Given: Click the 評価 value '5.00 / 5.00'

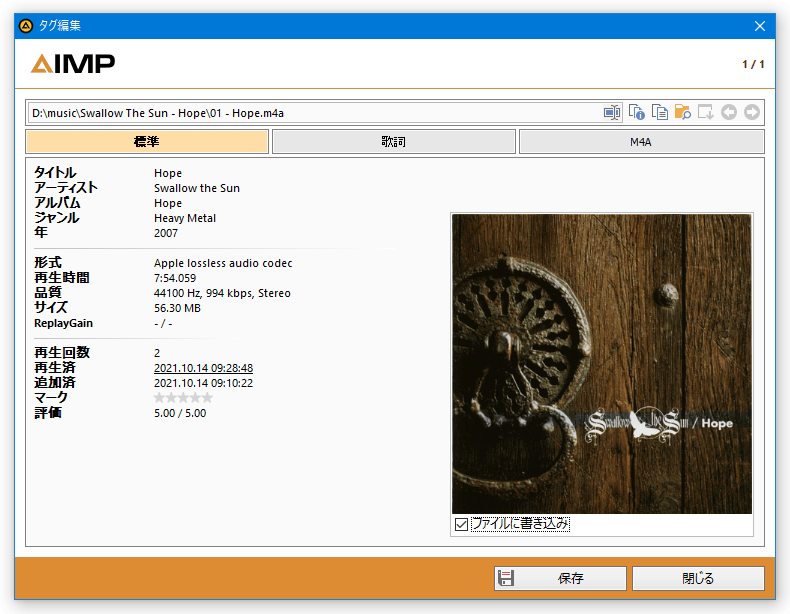Looking at the screenshot, I should click(x=180, y=413).
